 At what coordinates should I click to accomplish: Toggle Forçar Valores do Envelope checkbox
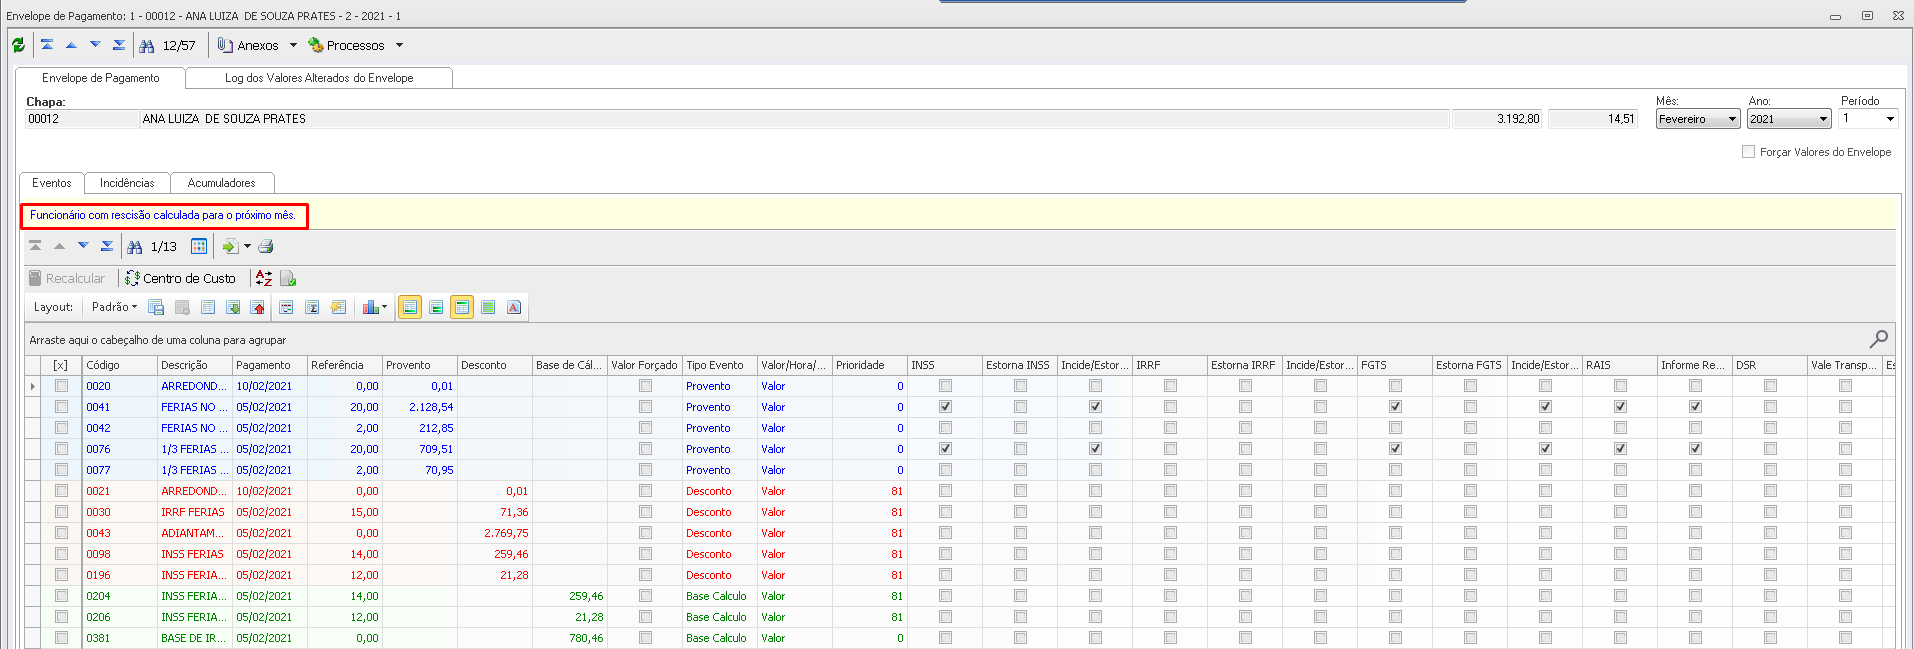(x=1748, y=152)
